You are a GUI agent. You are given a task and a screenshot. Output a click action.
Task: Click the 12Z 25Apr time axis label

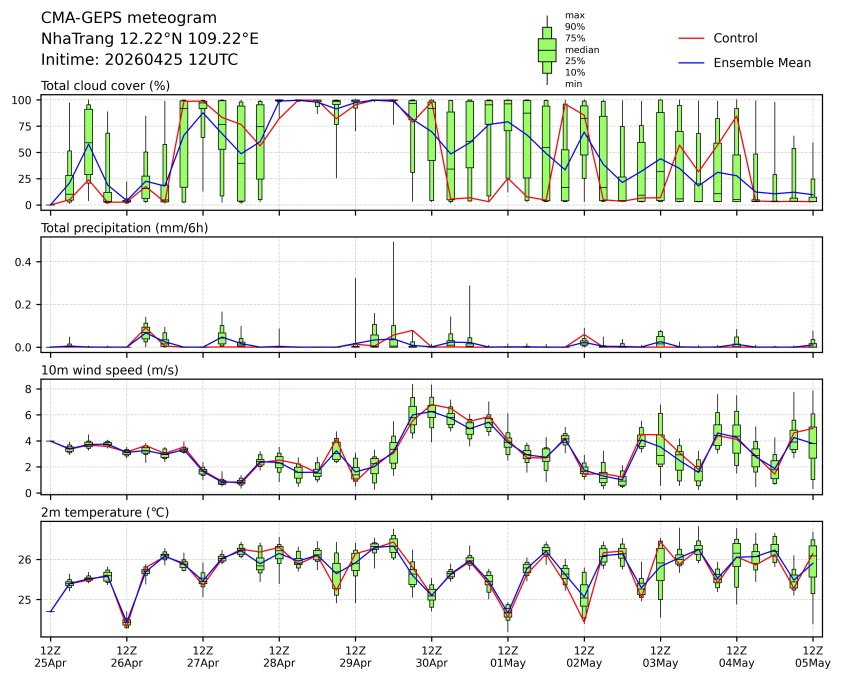click(50, 656)
